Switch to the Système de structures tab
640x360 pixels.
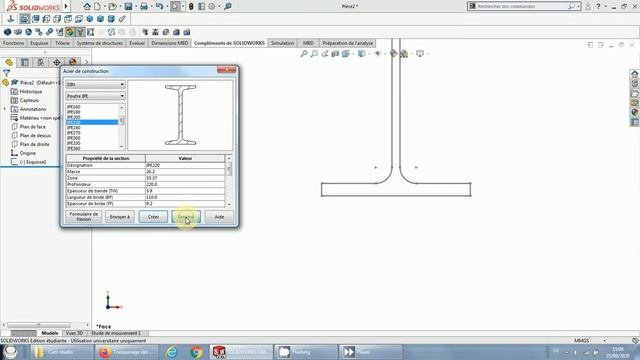(x=100, y=43)
